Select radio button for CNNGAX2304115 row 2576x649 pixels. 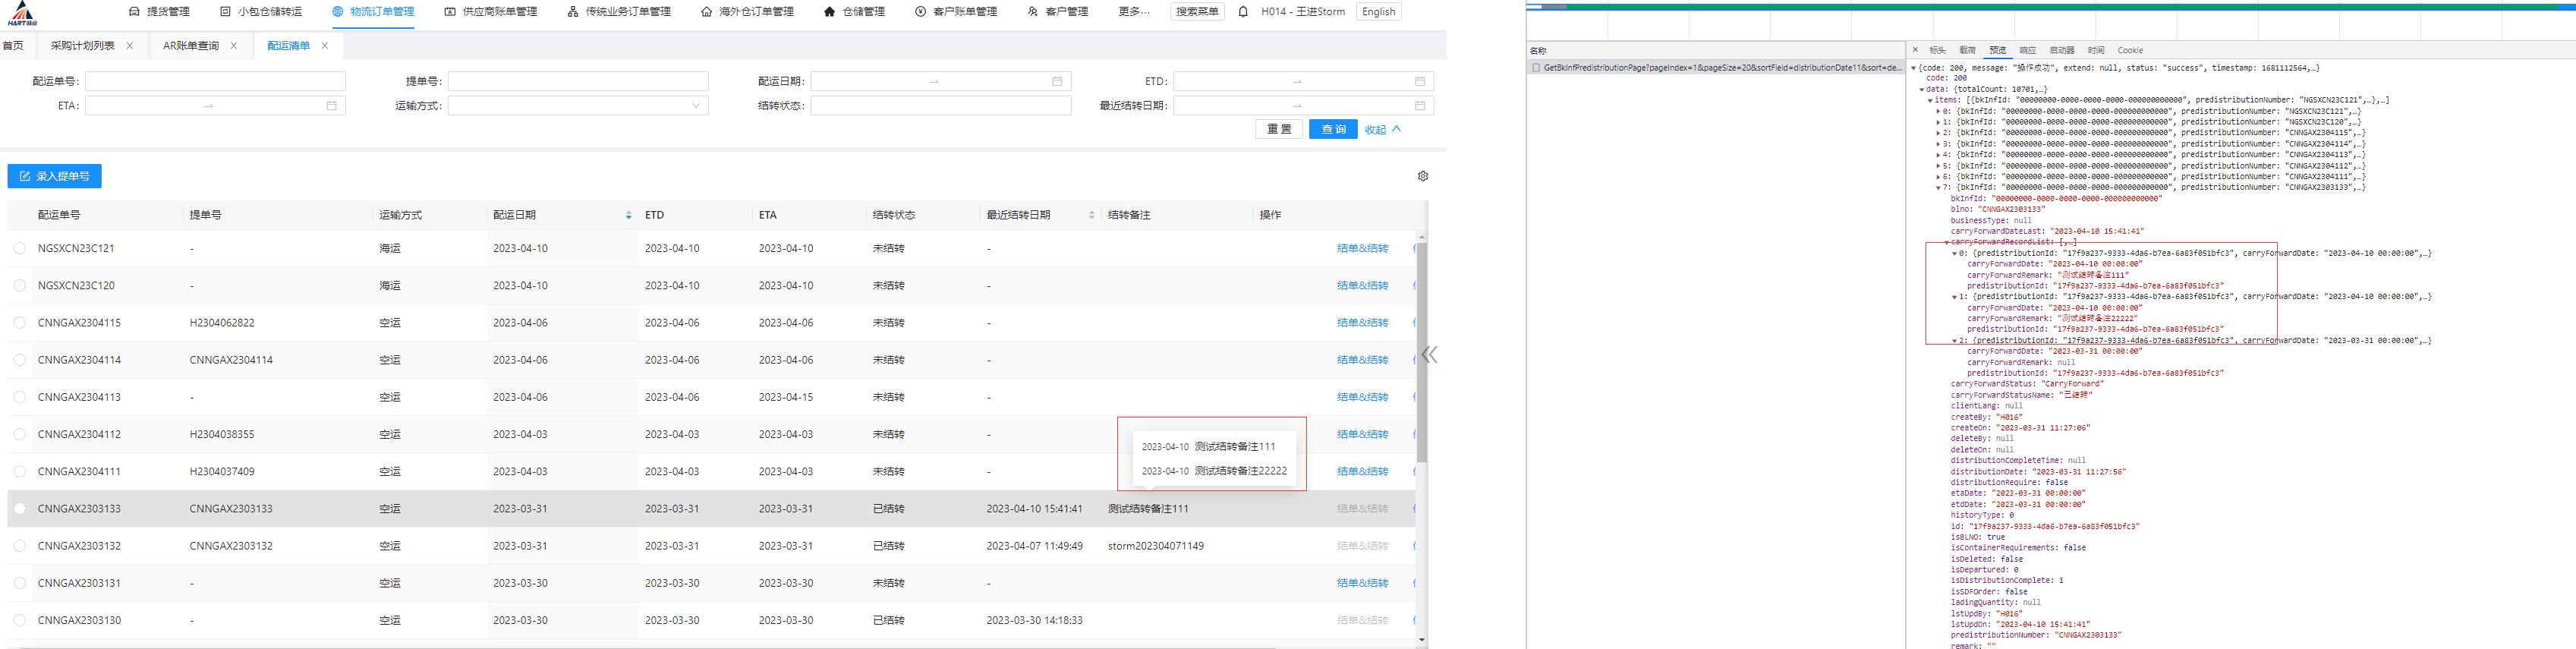pos(20,323)
